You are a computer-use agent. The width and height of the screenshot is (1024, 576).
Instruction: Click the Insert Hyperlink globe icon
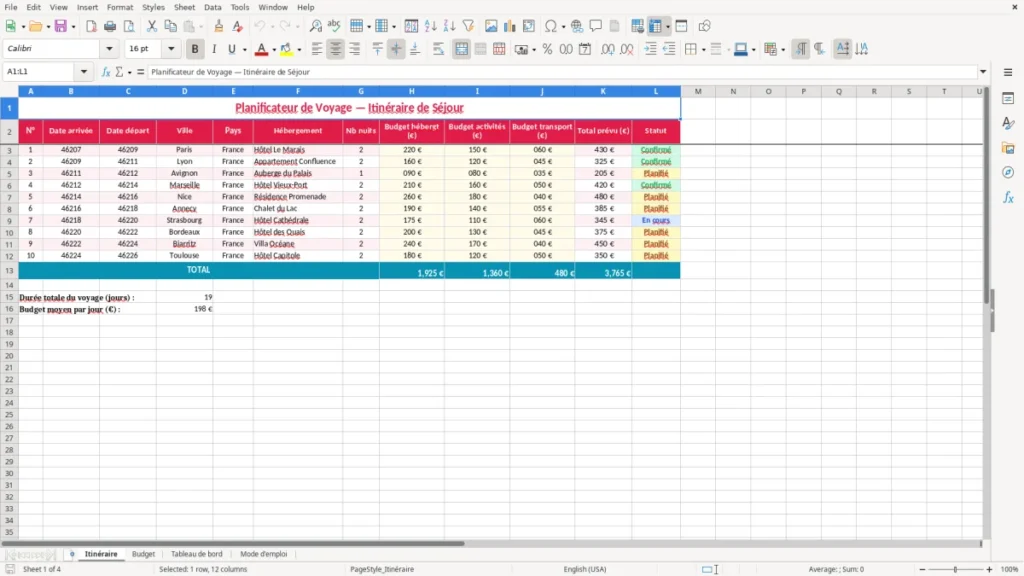(x=577, y=26)
